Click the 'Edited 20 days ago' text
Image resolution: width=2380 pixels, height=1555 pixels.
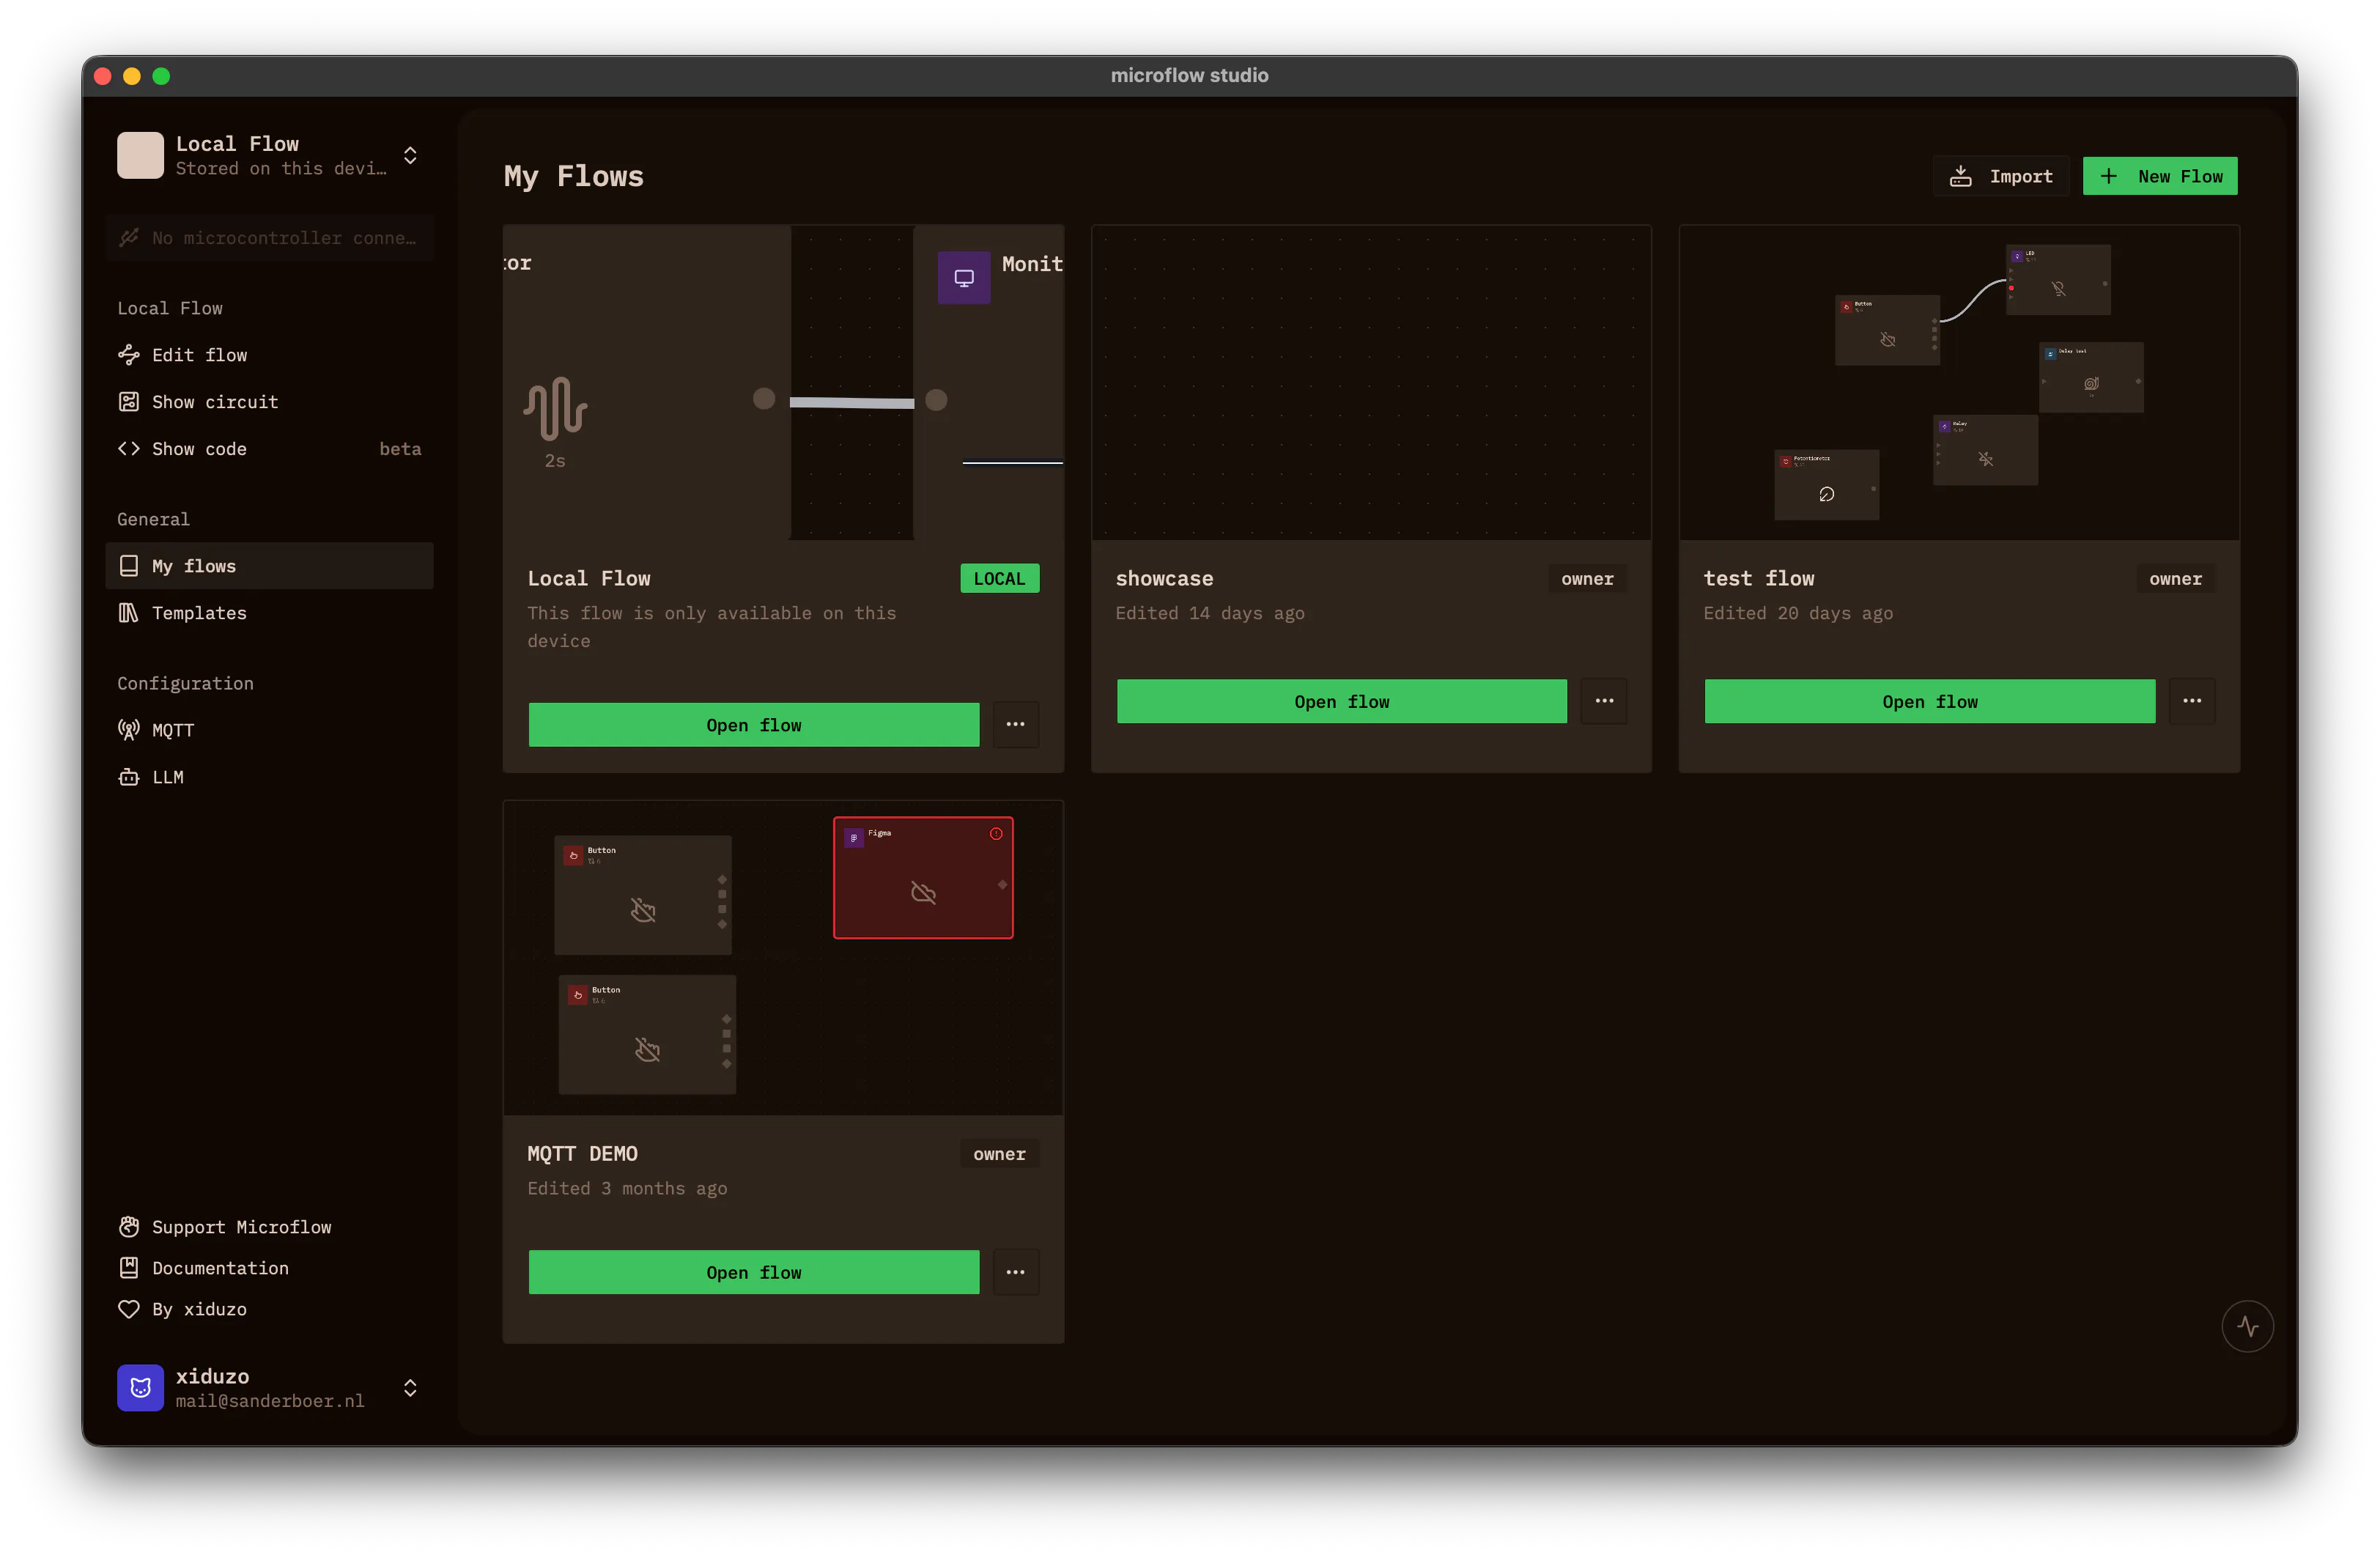[x=1798, y=613]
